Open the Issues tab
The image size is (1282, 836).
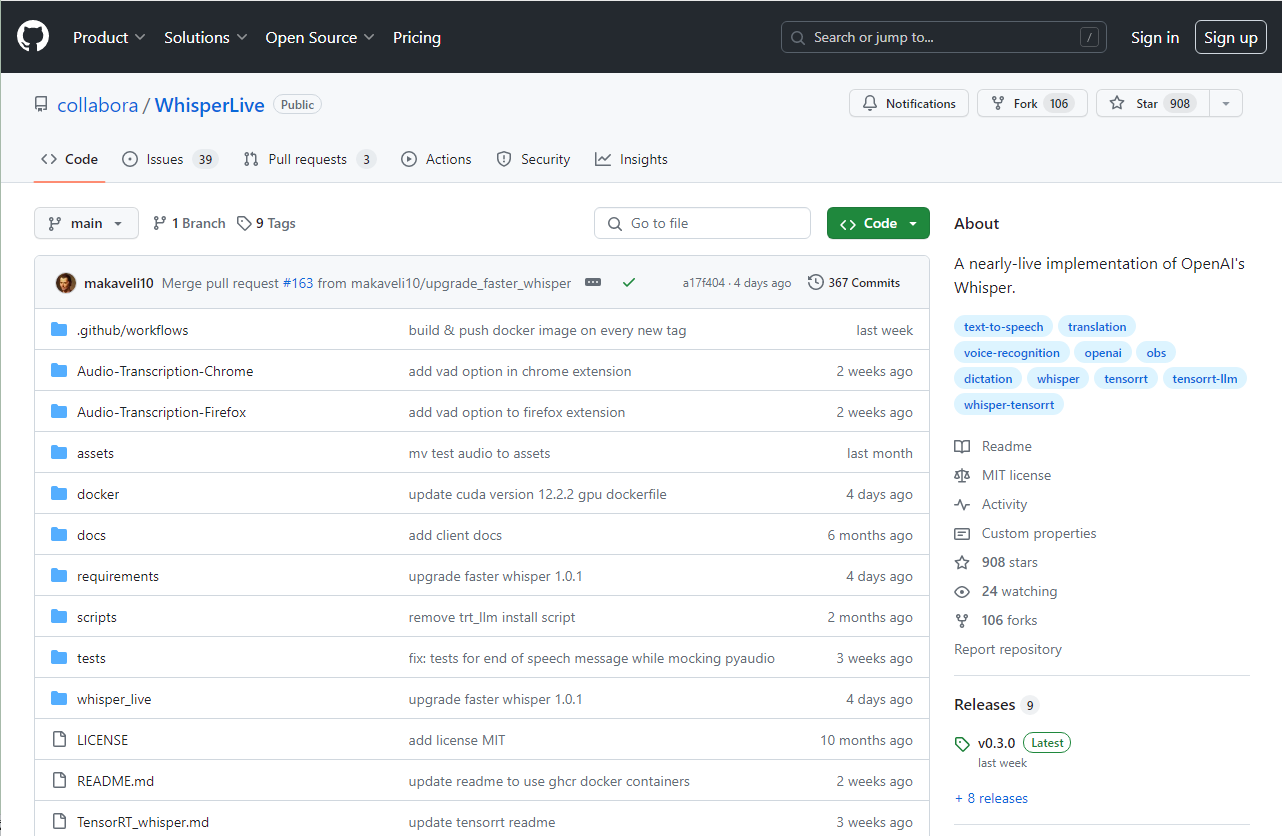(170, 159)
